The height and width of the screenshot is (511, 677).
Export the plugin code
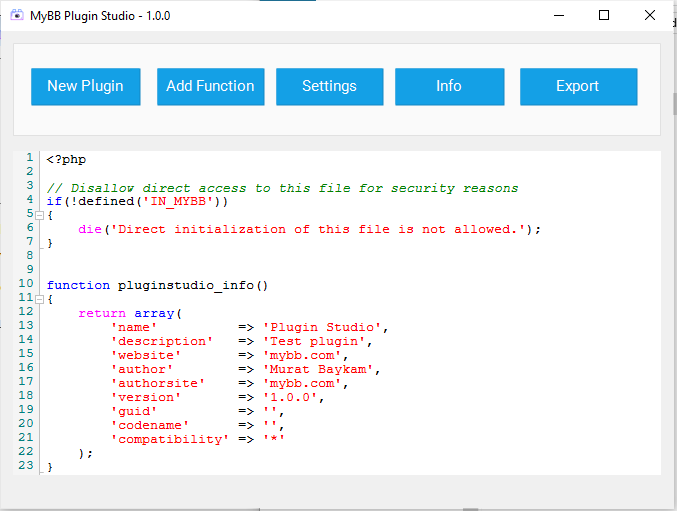578,86
